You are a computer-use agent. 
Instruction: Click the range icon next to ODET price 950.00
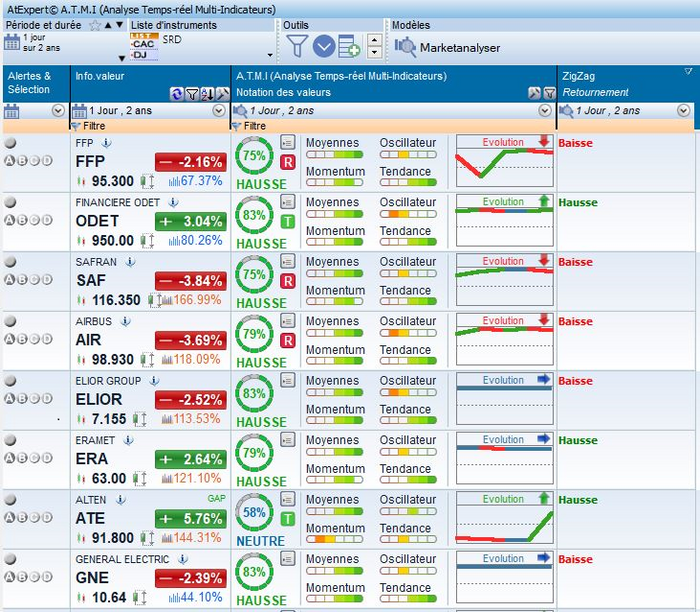point(147,241)
